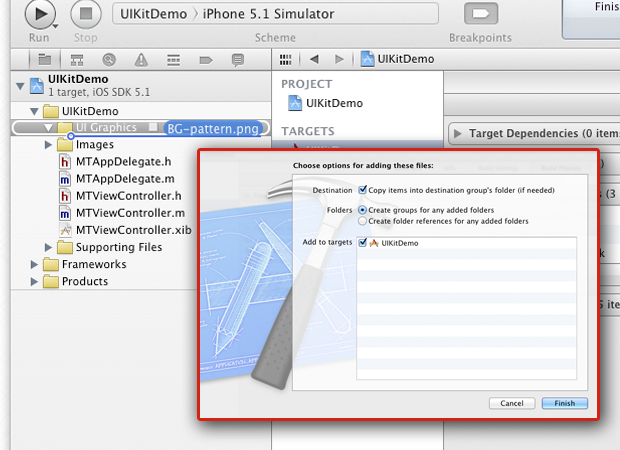This screenshot has height=450, width=620.
Task: Click the Finish button
Action: click(565, 403)
